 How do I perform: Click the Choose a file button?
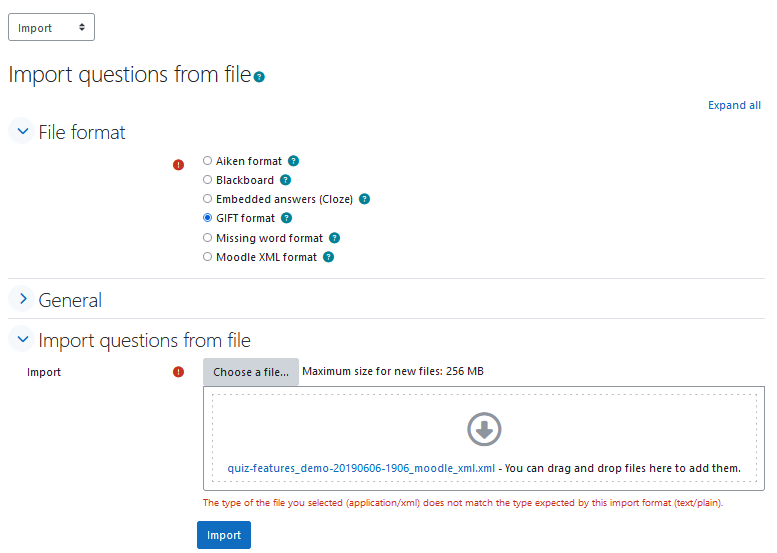[251, 372]
